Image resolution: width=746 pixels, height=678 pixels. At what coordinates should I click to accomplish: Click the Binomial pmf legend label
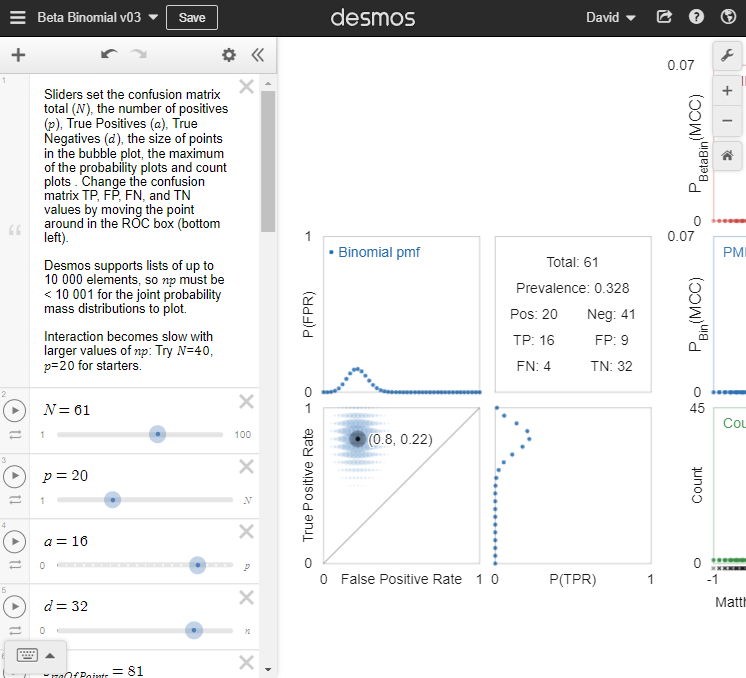point(379,252)
